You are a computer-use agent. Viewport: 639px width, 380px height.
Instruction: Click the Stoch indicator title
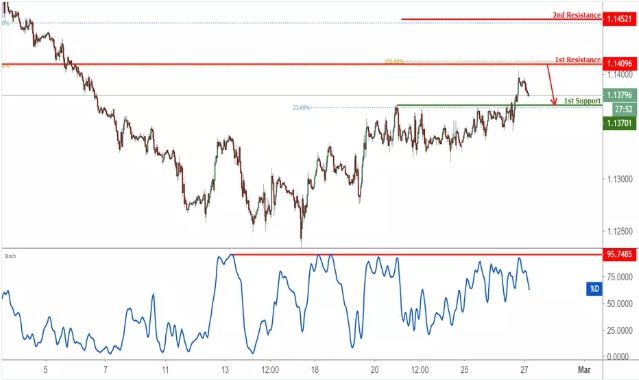(x=10, y=256)
